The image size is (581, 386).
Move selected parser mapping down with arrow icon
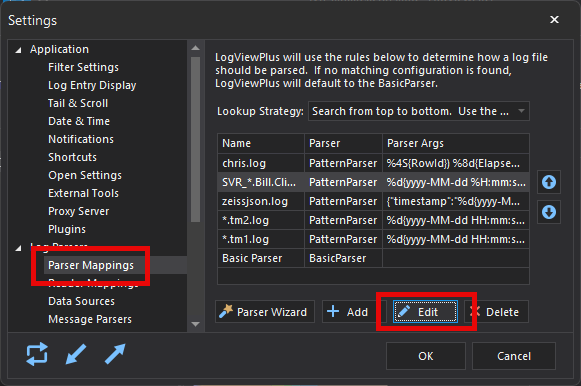549,212
